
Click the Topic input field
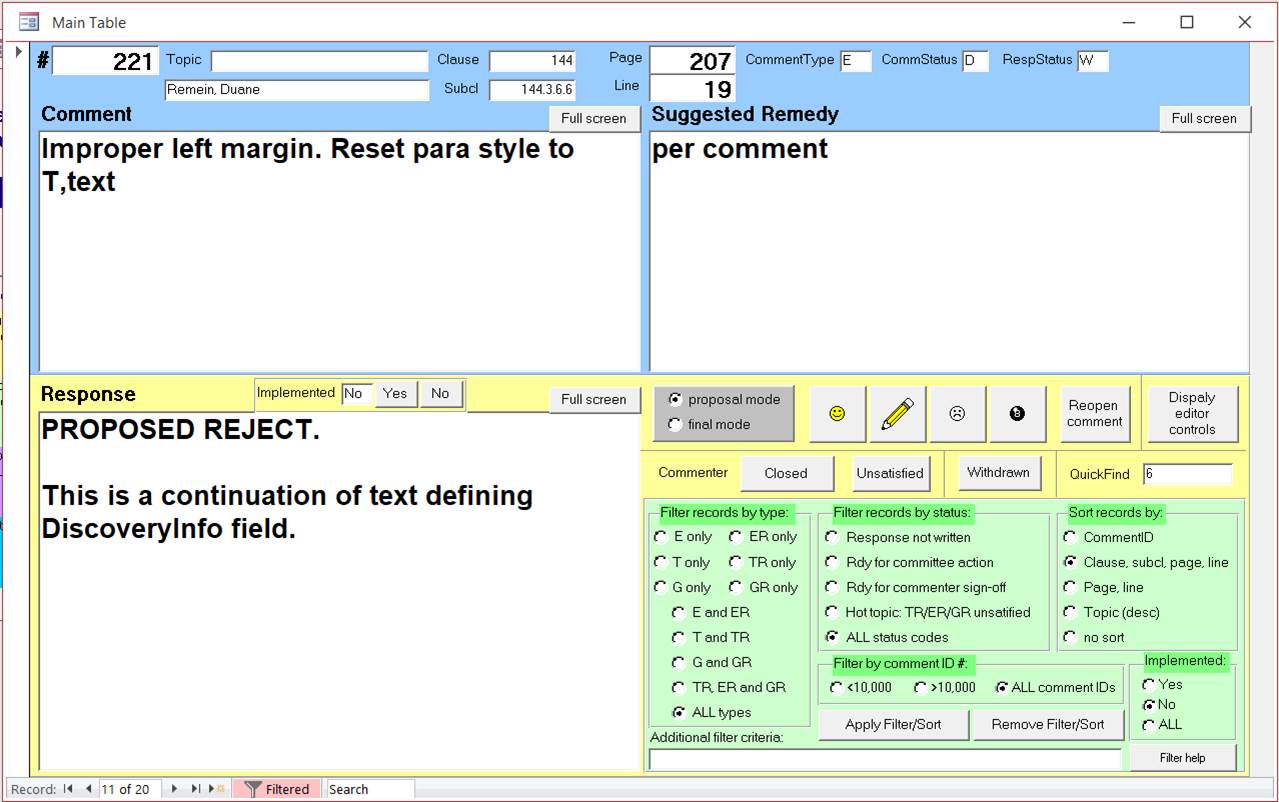click(x=319, y=61)
